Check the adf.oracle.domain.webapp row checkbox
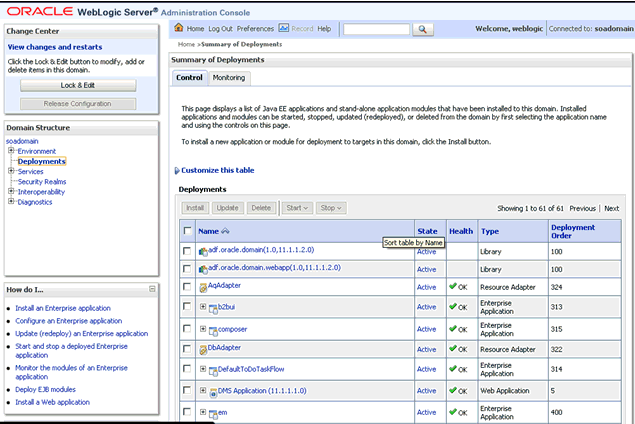The image size is (635, 424). tap(187, 268)
